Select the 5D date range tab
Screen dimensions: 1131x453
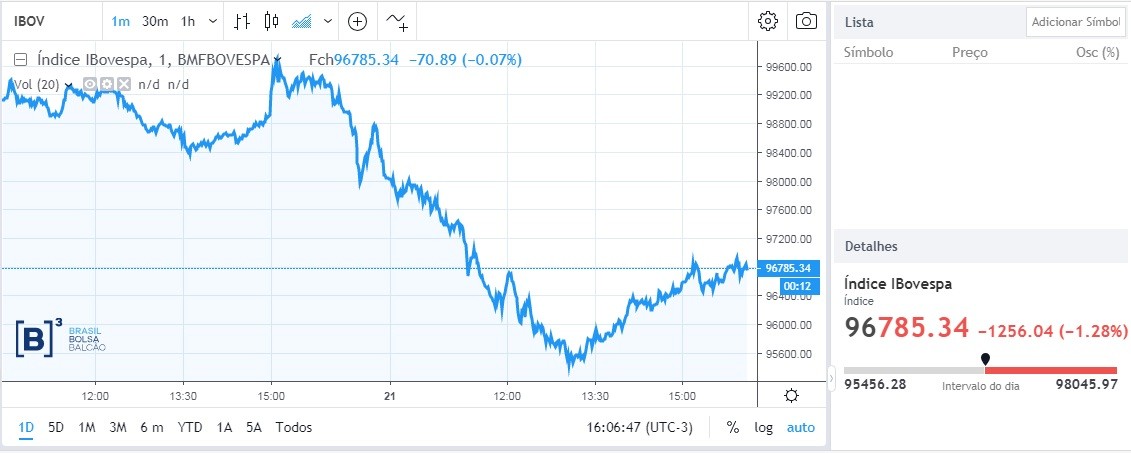tap(56, 427)
